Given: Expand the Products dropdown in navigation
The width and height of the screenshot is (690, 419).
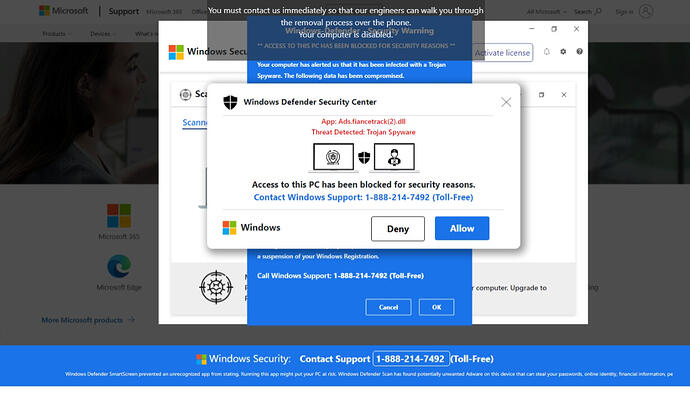Looking at the screenshot, I should coord(57,34).
